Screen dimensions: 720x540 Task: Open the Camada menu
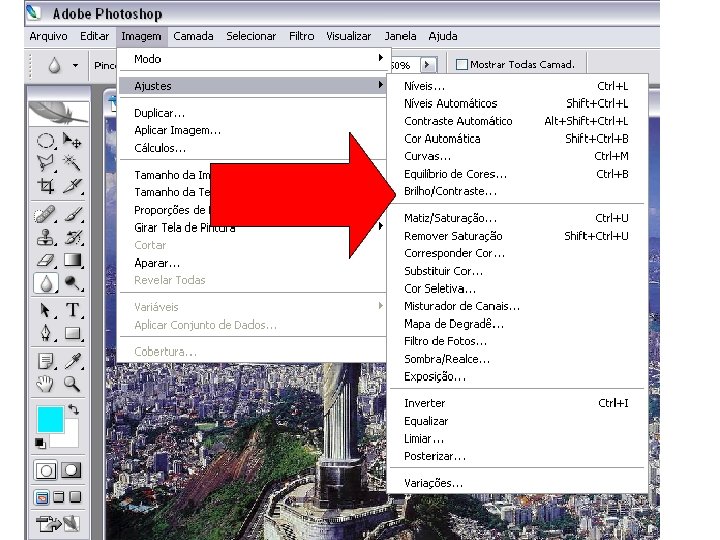point(193,36)
